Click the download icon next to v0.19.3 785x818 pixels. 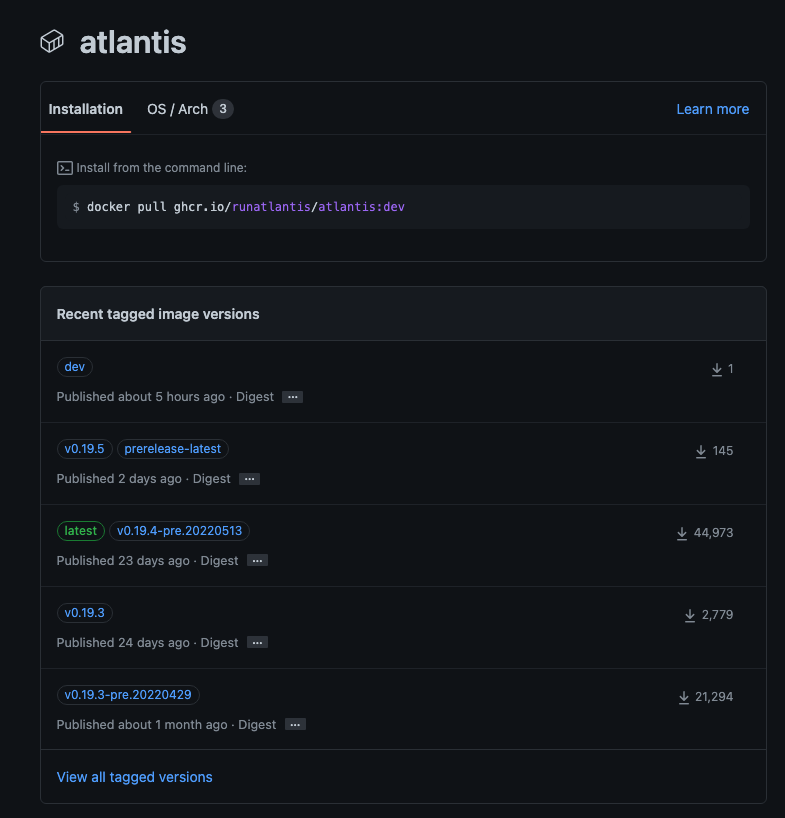click(690, 615)
